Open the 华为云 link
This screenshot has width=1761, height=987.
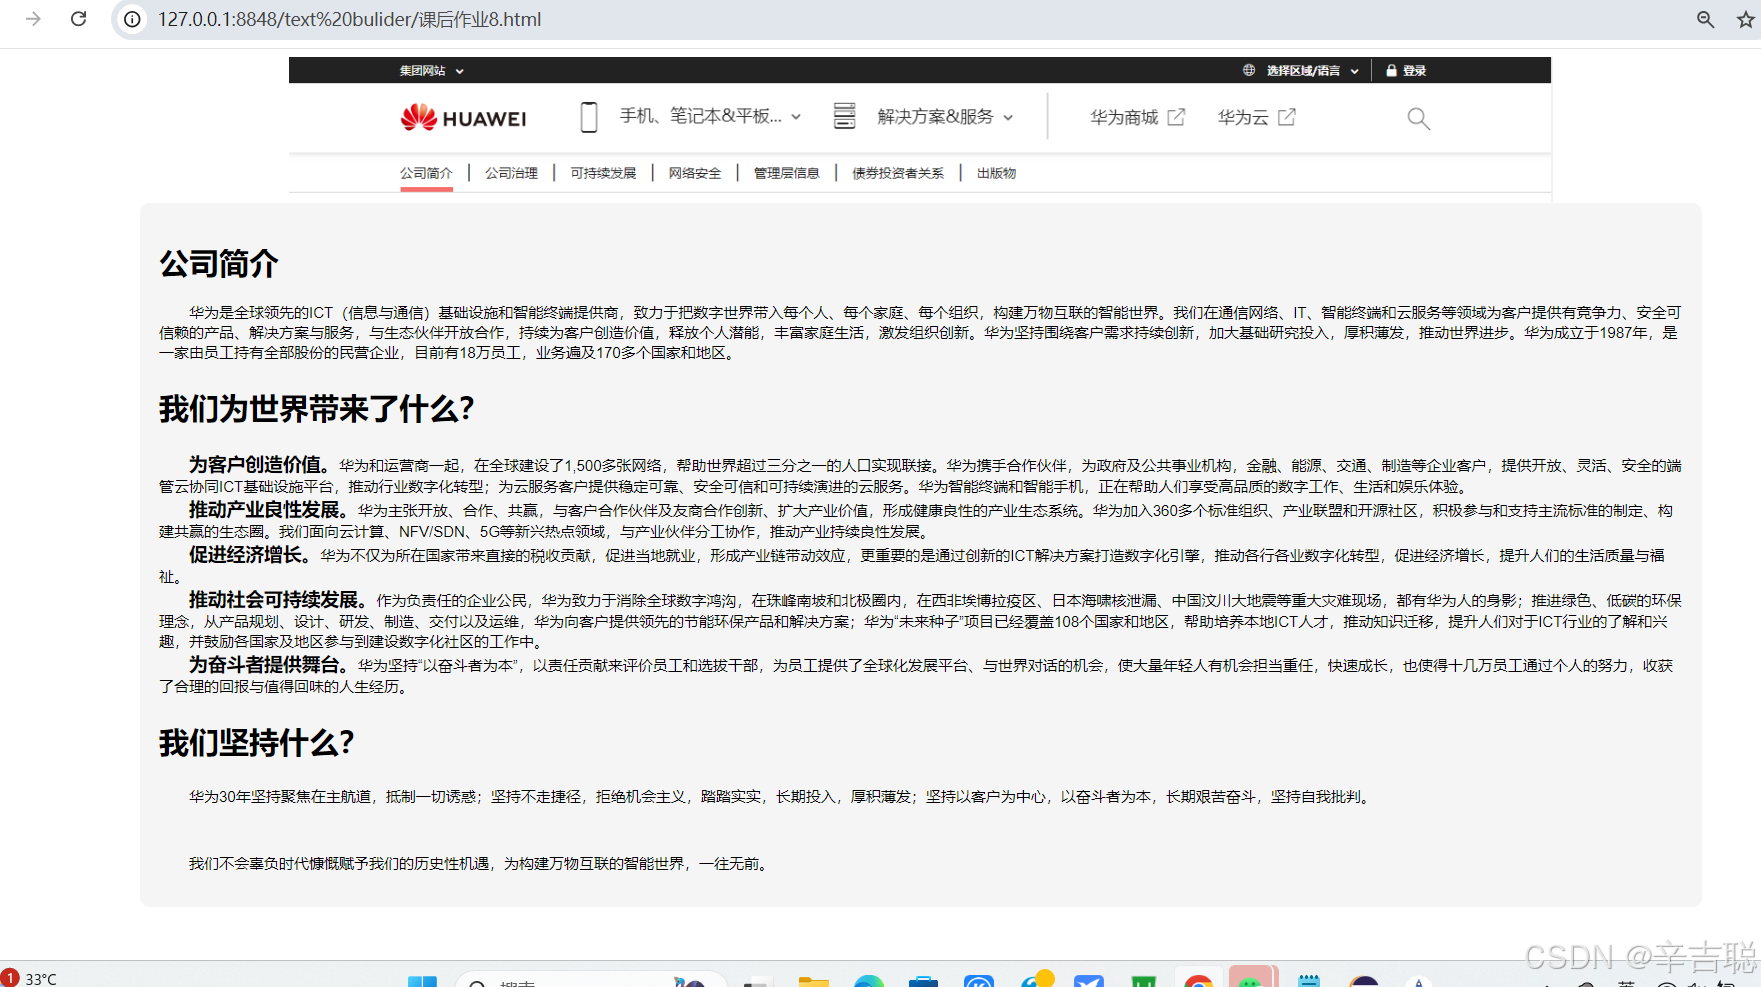[x=1243, y=117]
